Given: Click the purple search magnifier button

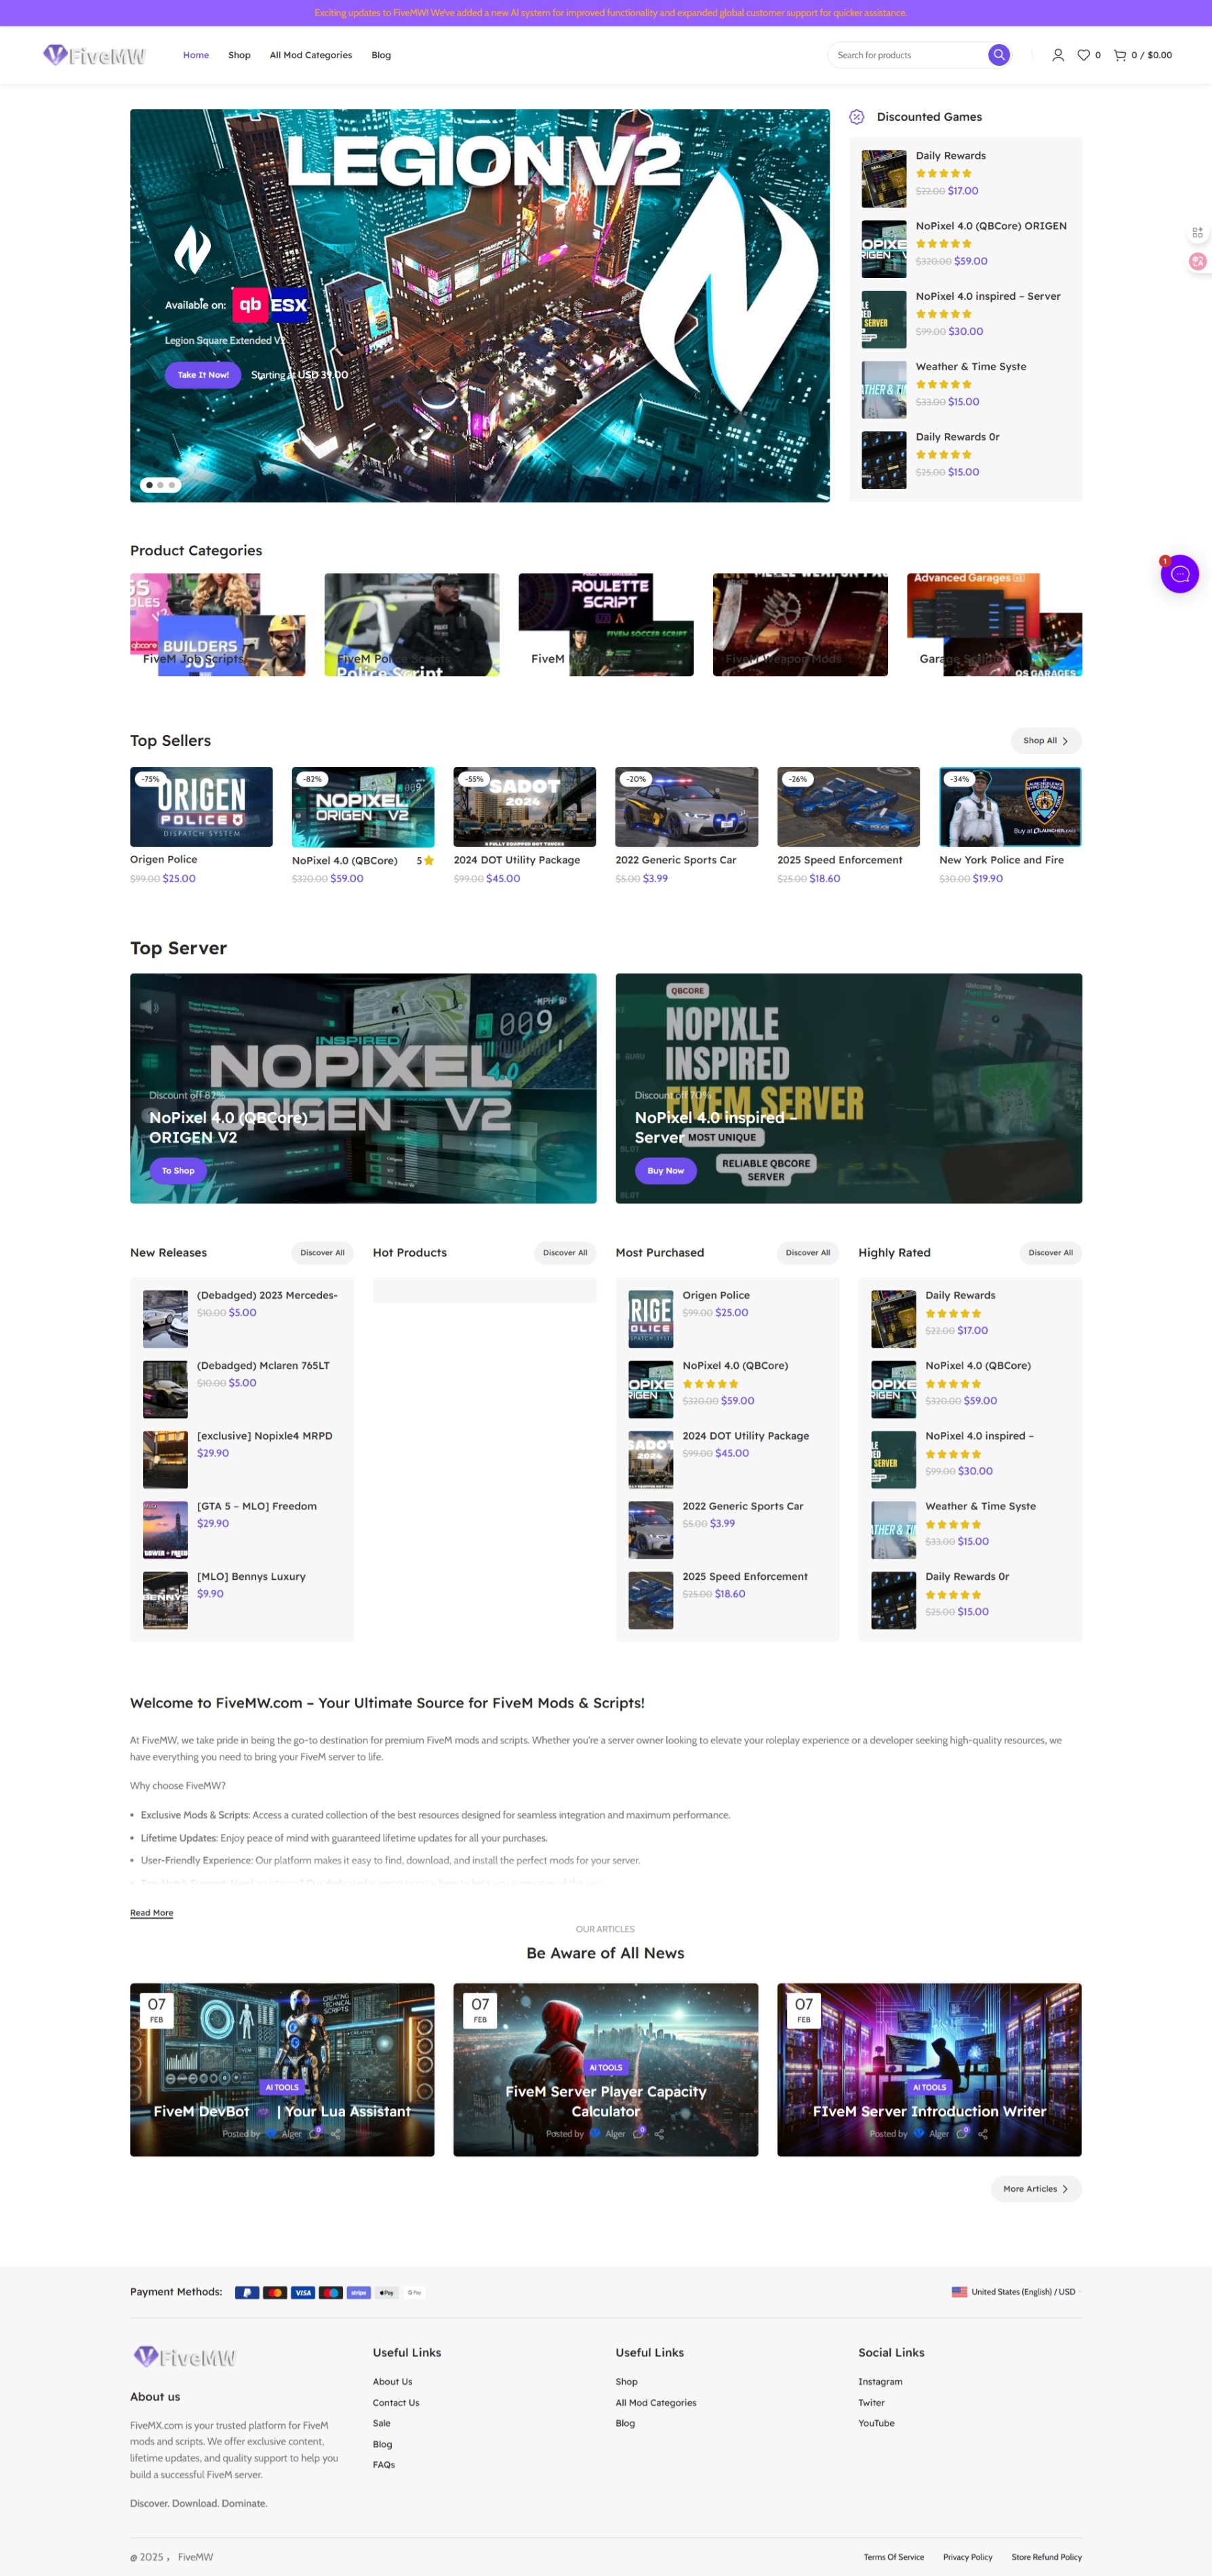Looking at the screenshot, I should coord(998,55).
